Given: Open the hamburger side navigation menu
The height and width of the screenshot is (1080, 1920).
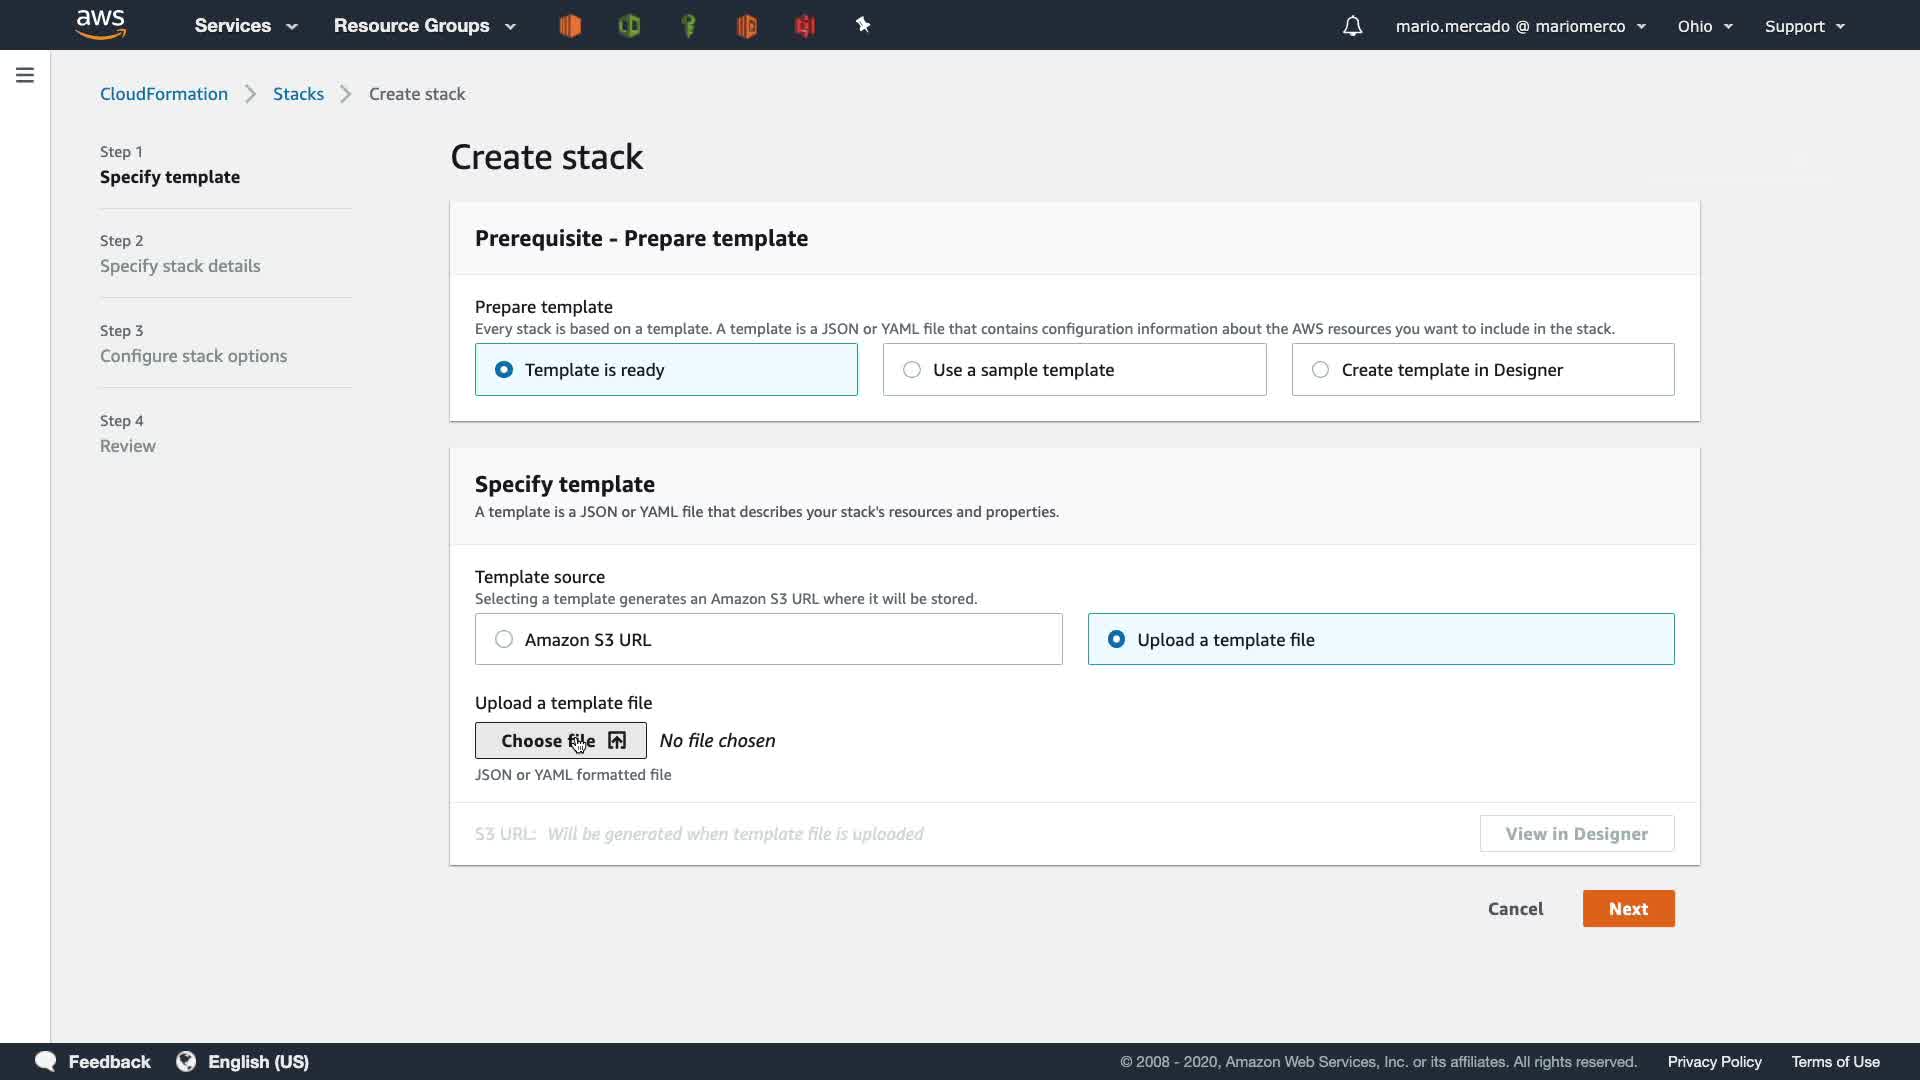Looking at the screenshot, I should click(25, 75).
